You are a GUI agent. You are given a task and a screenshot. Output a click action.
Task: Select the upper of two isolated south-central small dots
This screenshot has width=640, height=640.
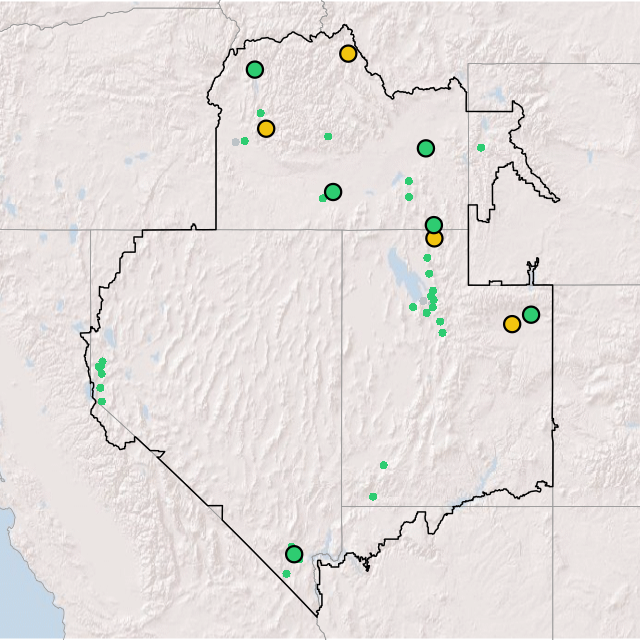point(383,465)
